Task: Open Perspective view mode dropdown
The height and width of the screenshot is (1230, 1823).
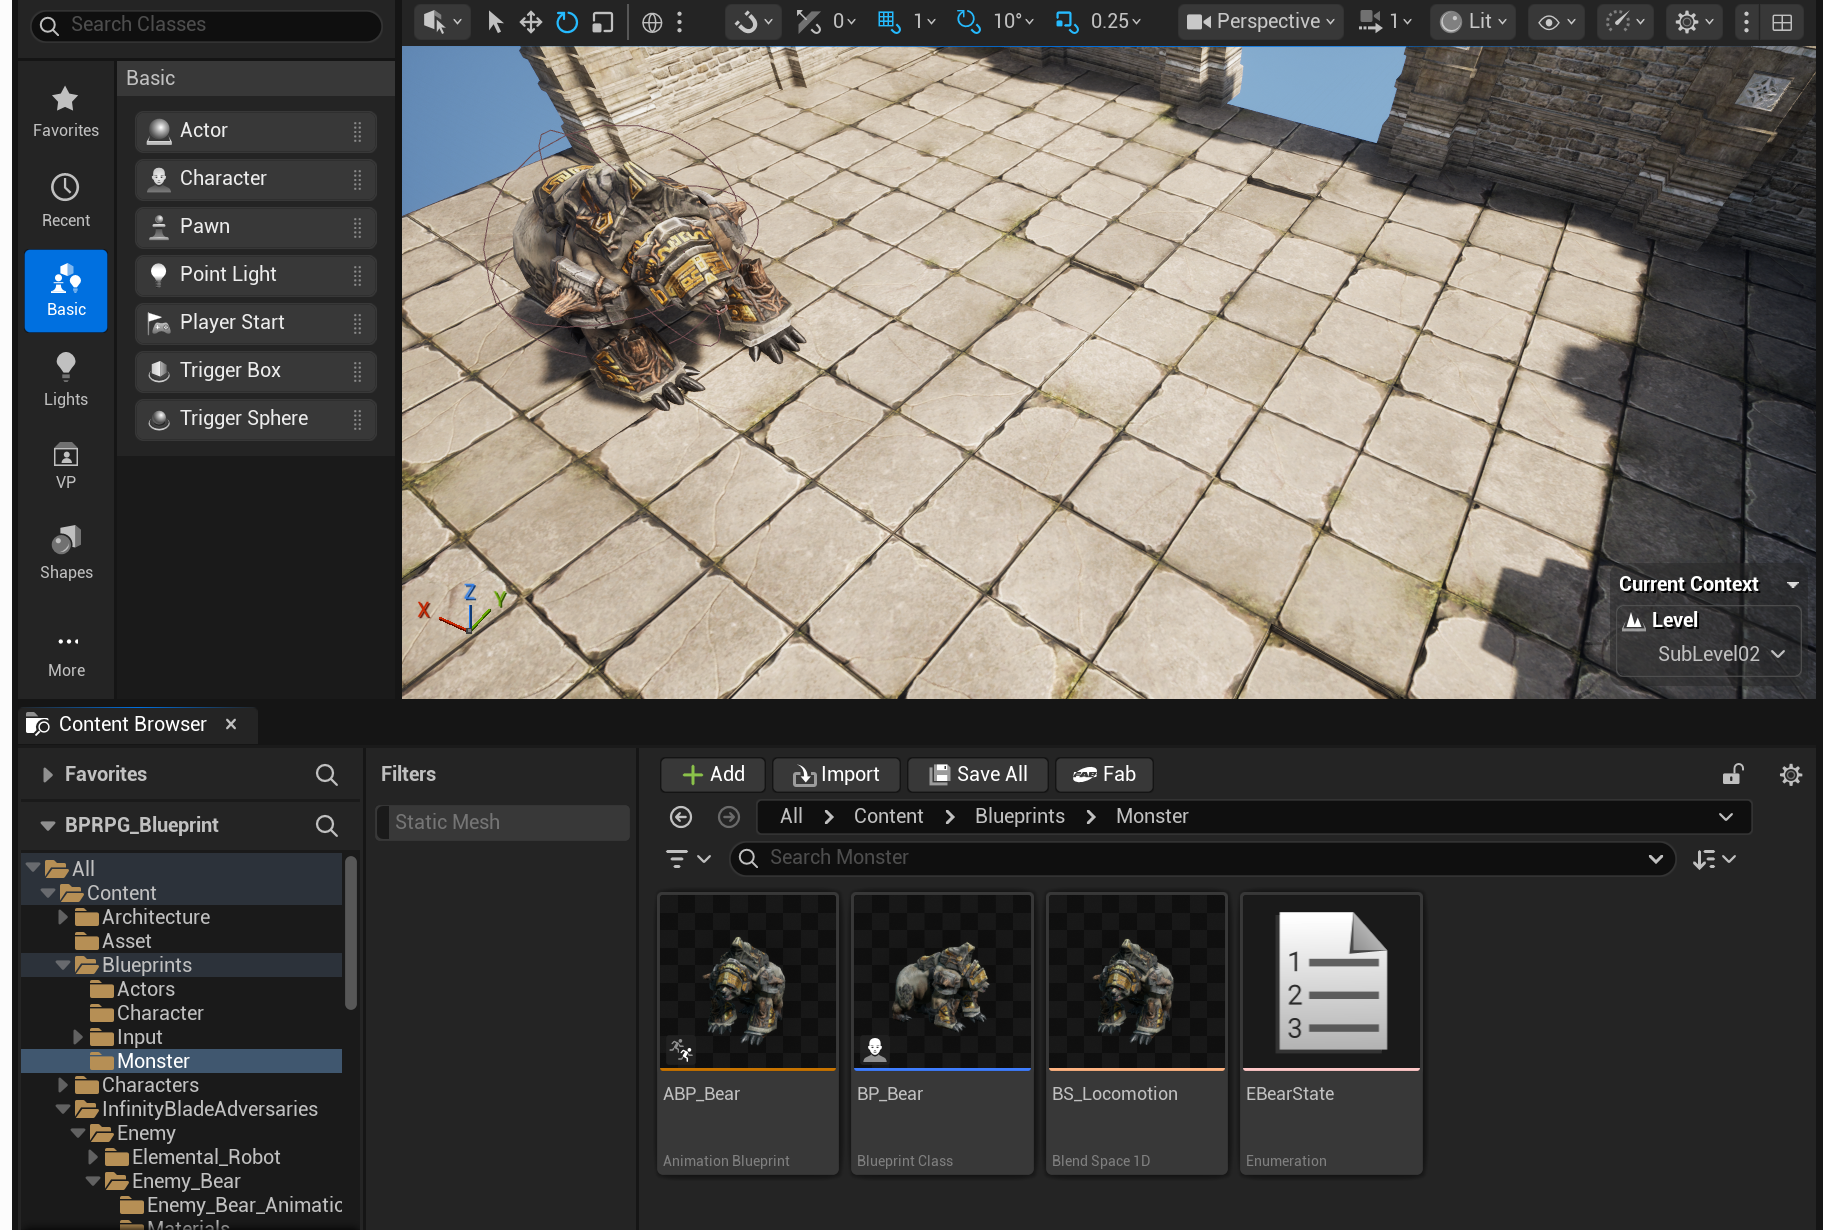Action: click(1260, 21)
